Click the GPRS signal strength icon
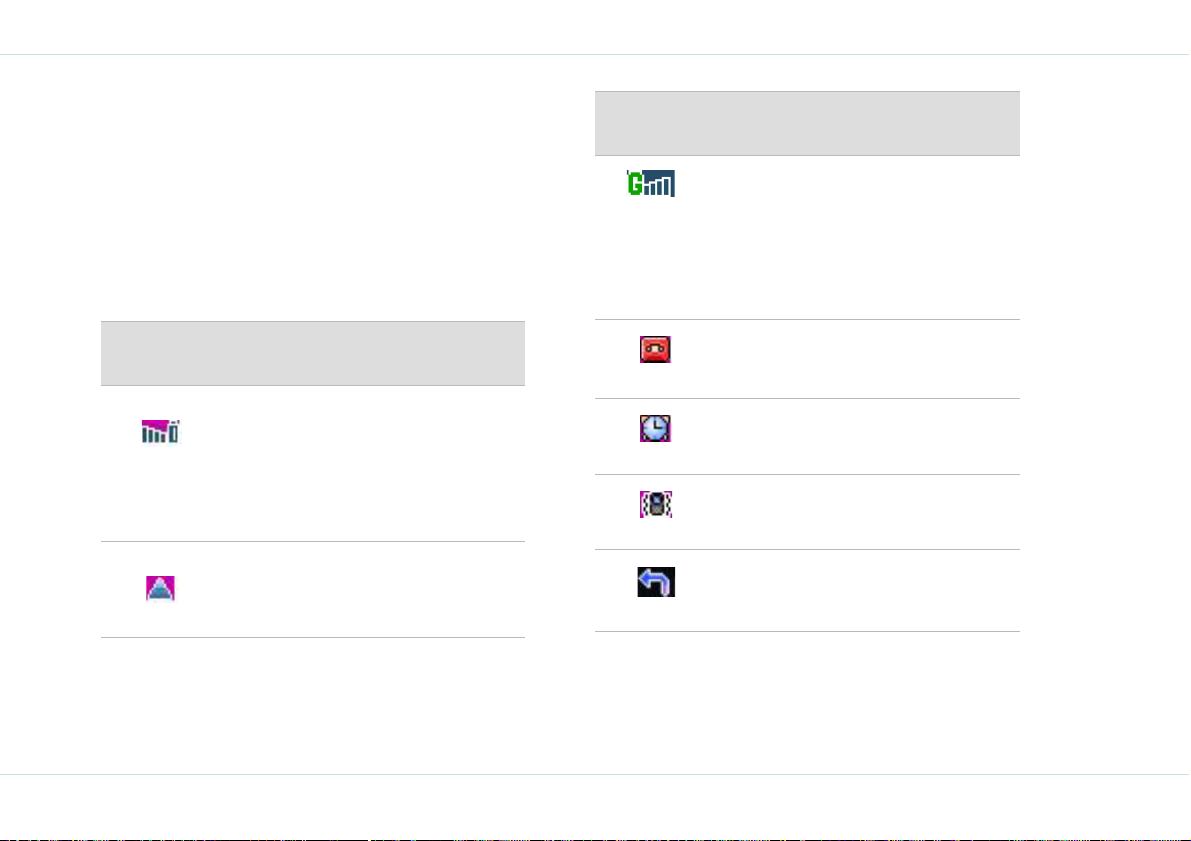 point(651,183)
